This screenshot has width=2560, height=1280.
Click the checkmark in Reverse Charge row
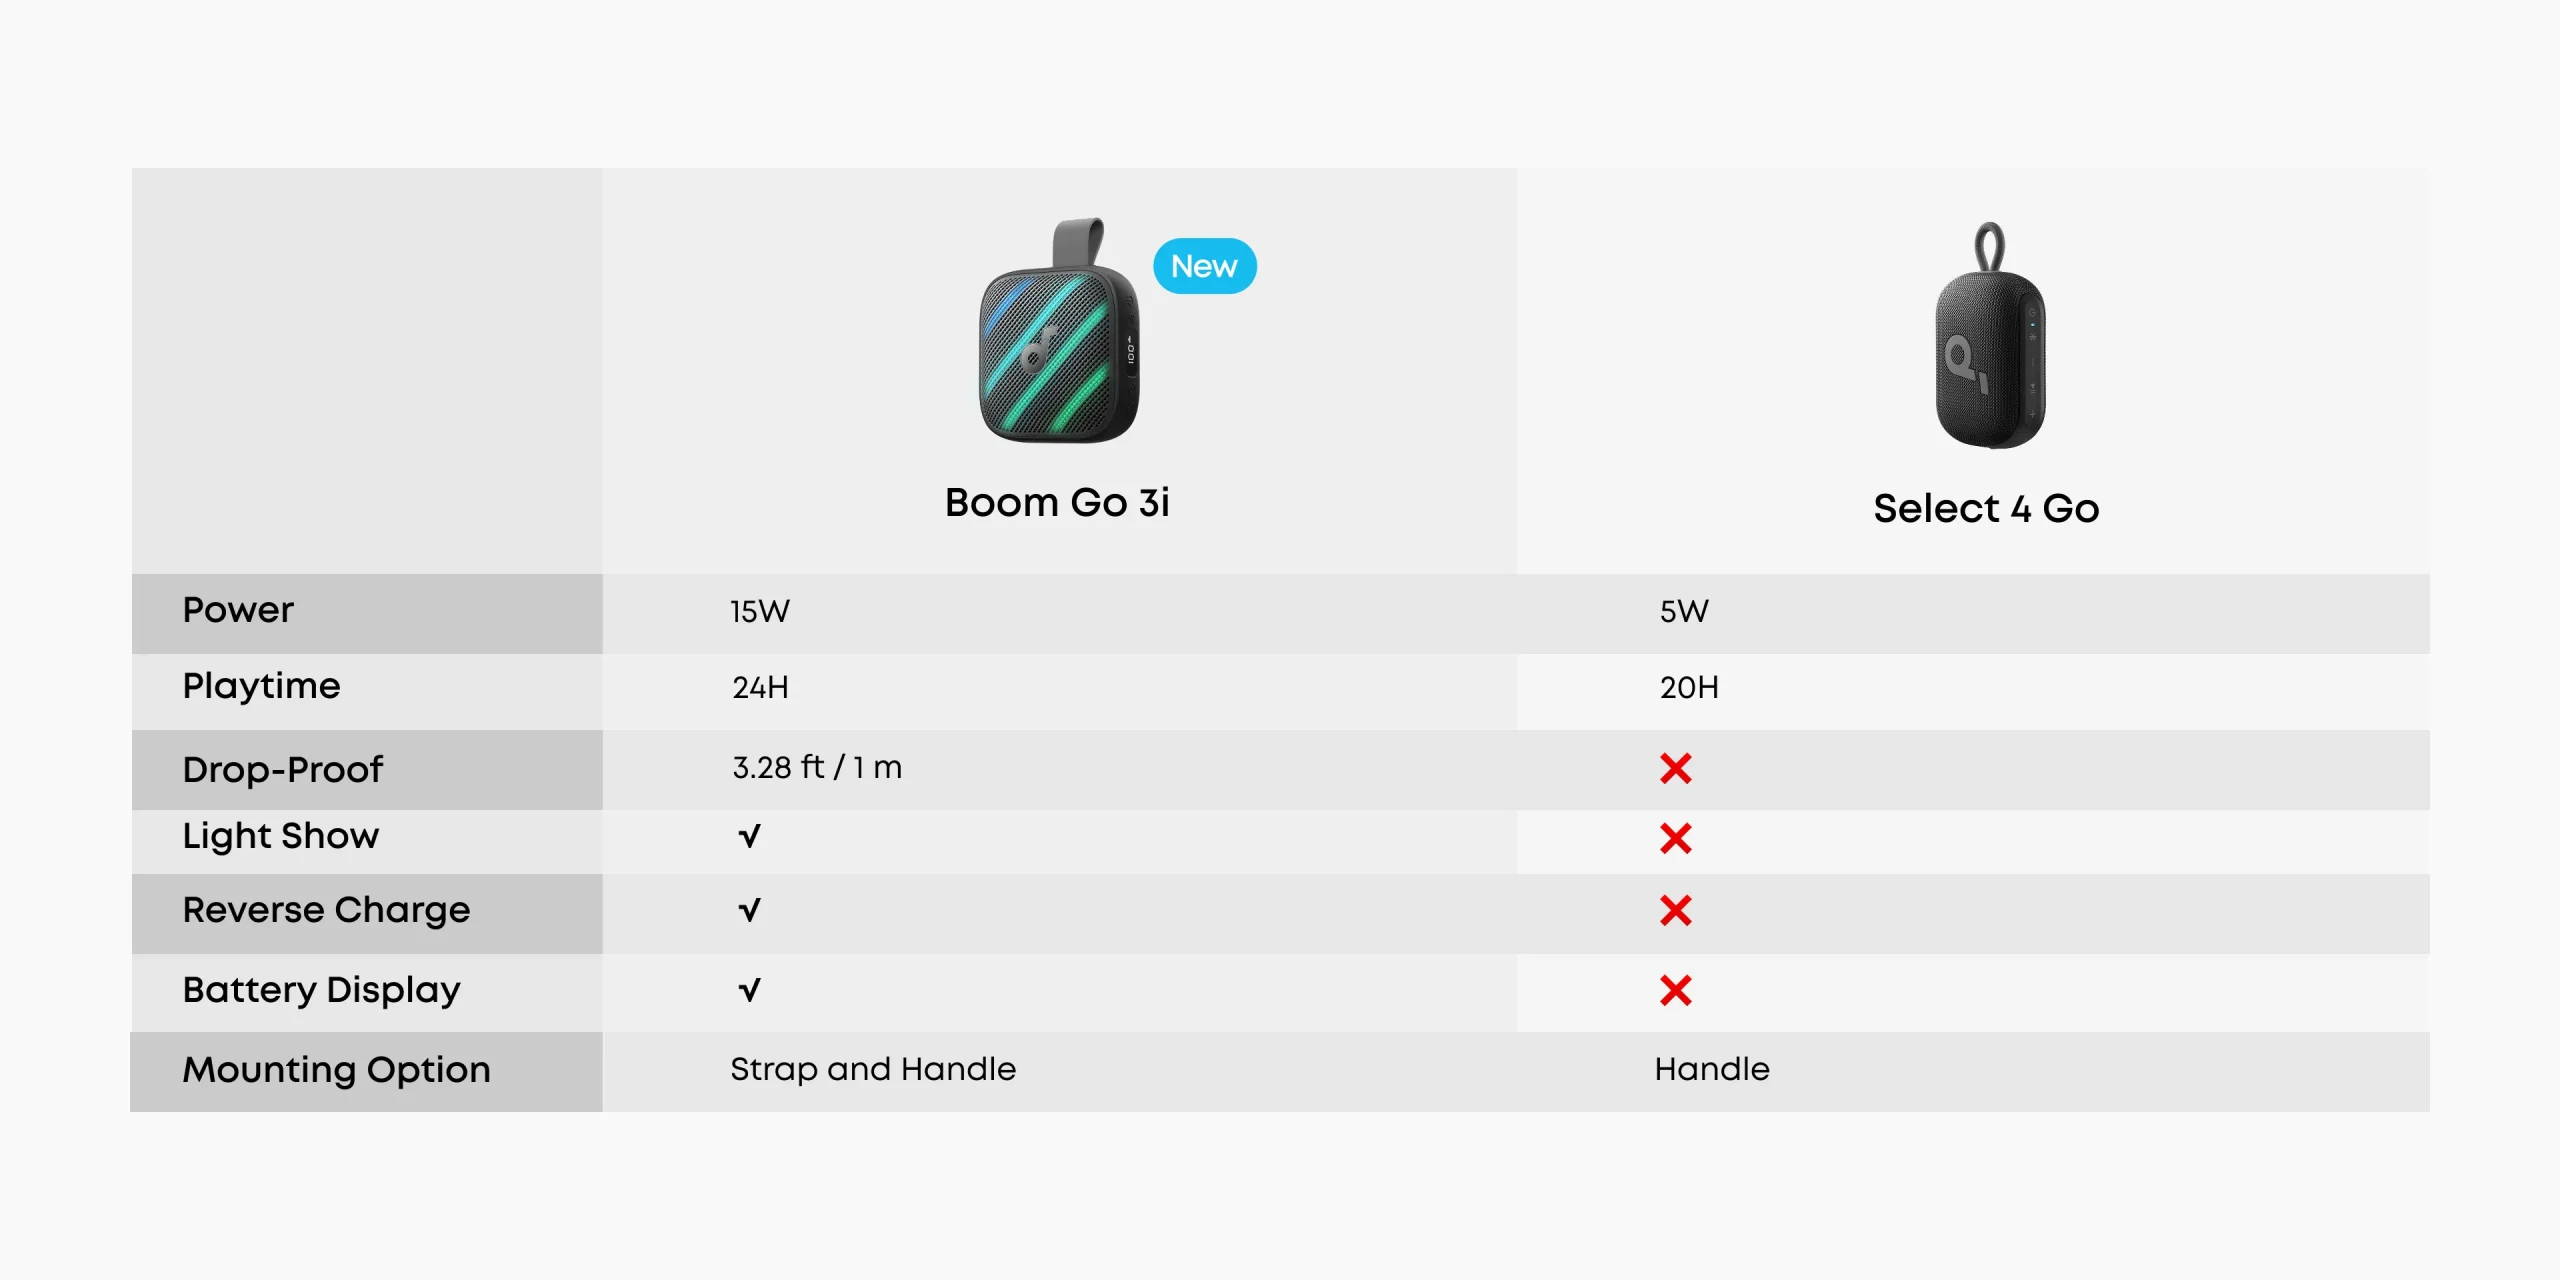pyautogui.click(x=749, y=910)
